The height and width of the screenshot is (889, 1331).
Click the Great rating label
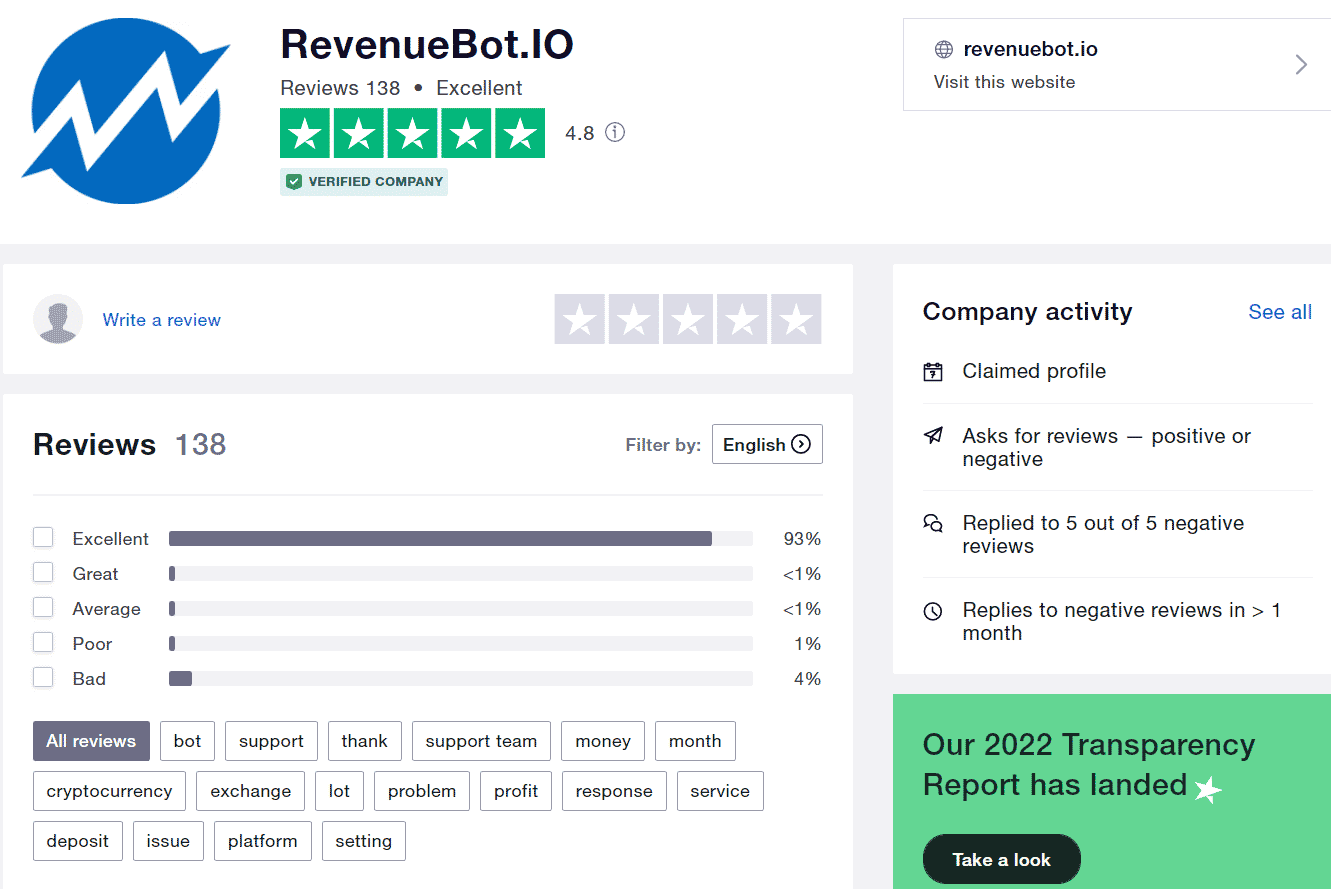pos(95,574)
